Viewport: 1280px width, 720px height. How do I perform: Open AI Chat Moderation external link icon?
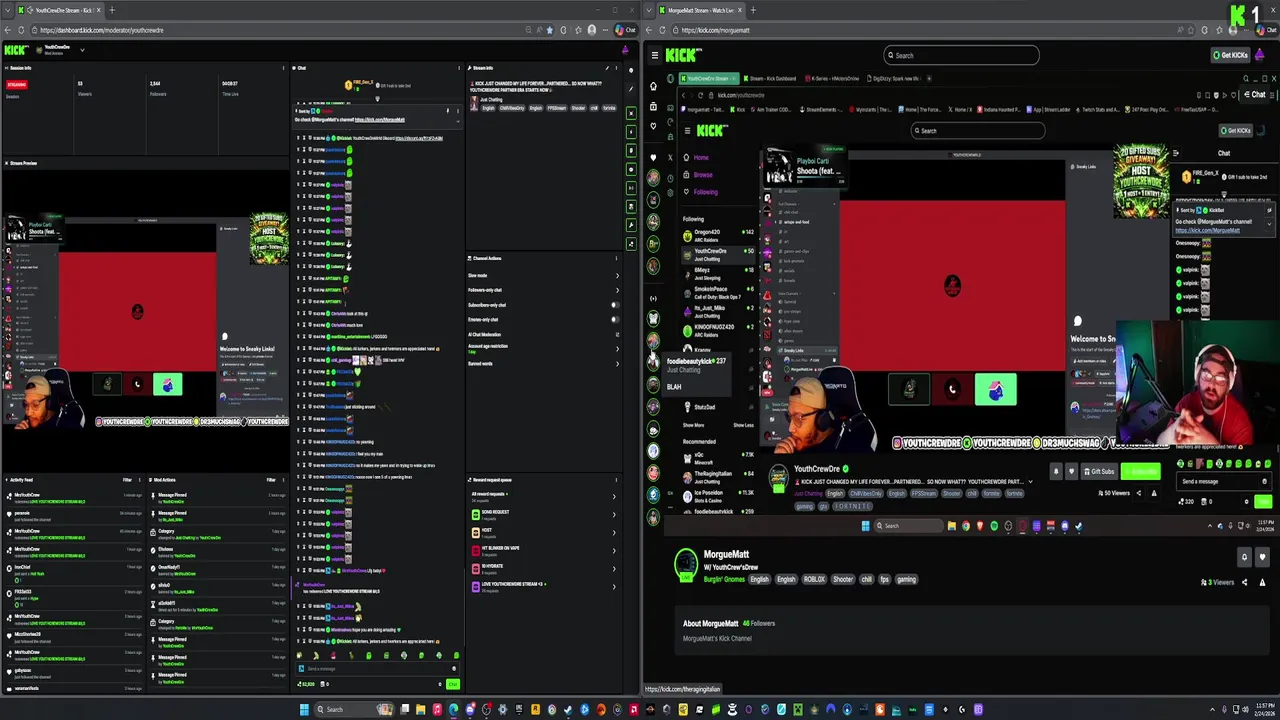(616, 334)
